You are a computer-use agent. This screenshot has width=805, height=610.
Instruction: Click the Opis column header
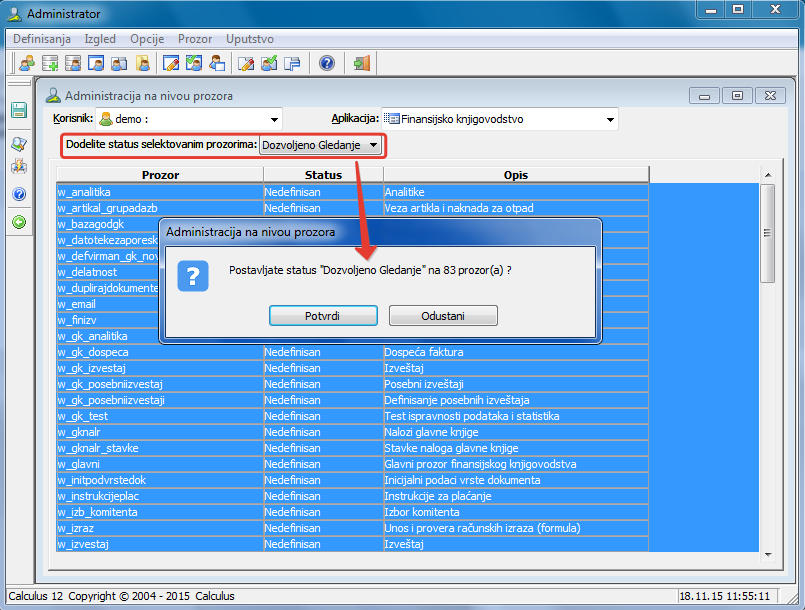(516, 175)
